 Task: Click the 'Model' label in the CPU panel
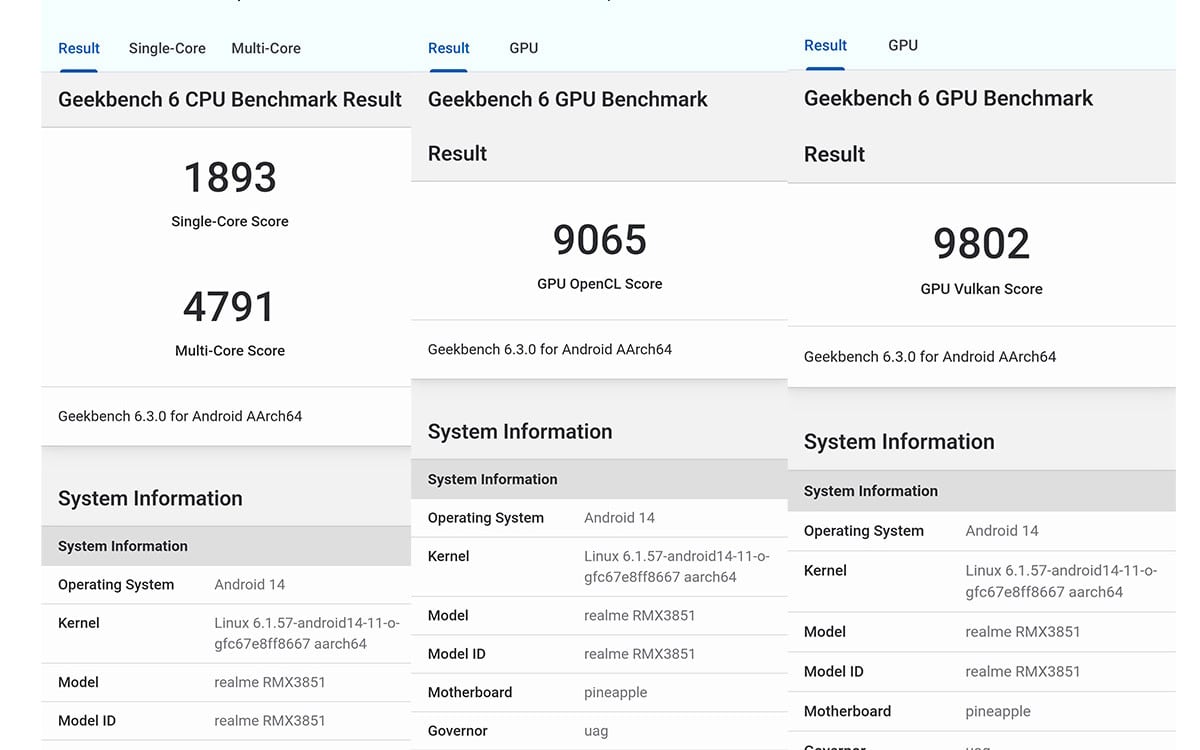78,682
